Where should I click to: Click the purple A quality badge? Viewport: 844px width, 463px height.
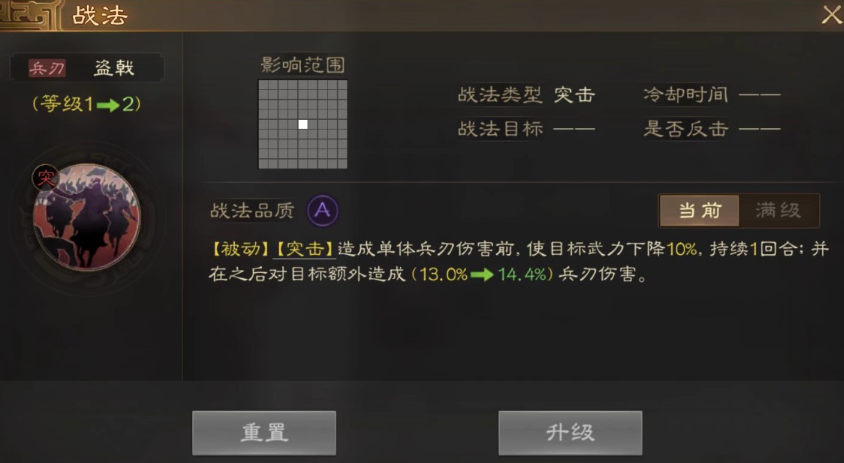[x=322, y=211]
